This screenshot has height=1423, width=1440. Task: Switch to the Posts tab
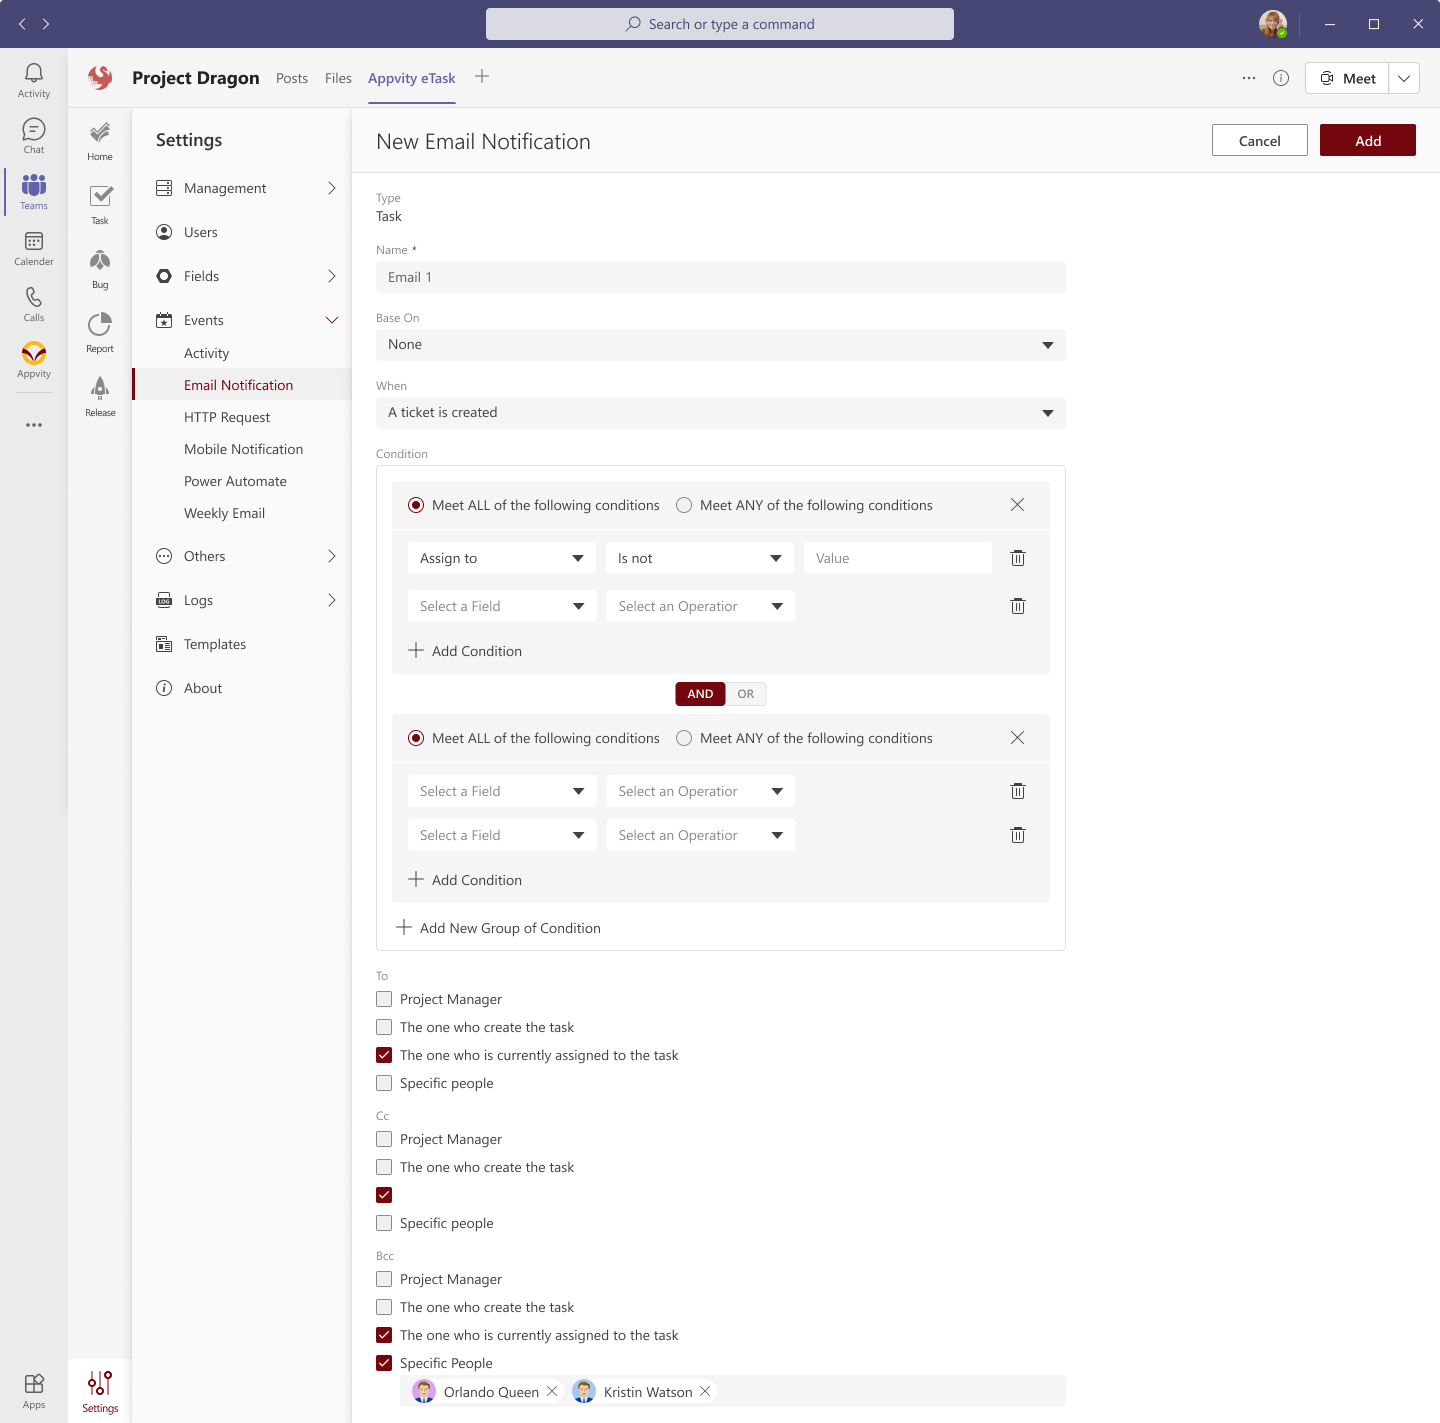pyautogui.click(x=291, y=78)
